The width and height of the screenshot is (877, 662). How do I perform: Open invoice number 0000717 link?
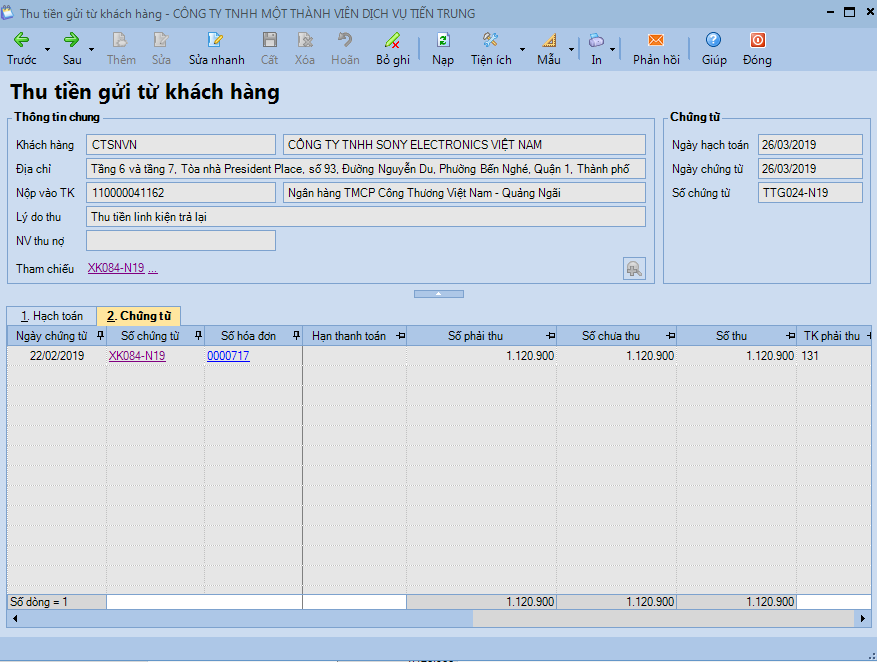point(228,356)
